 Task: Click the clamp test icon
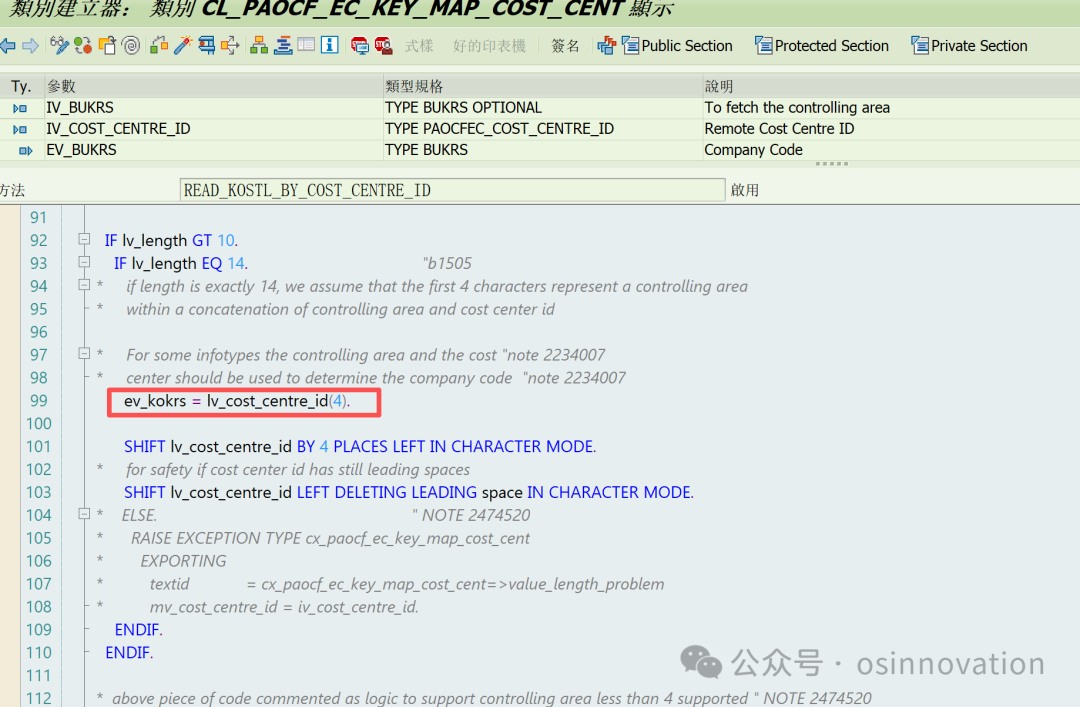pos(206,45)
